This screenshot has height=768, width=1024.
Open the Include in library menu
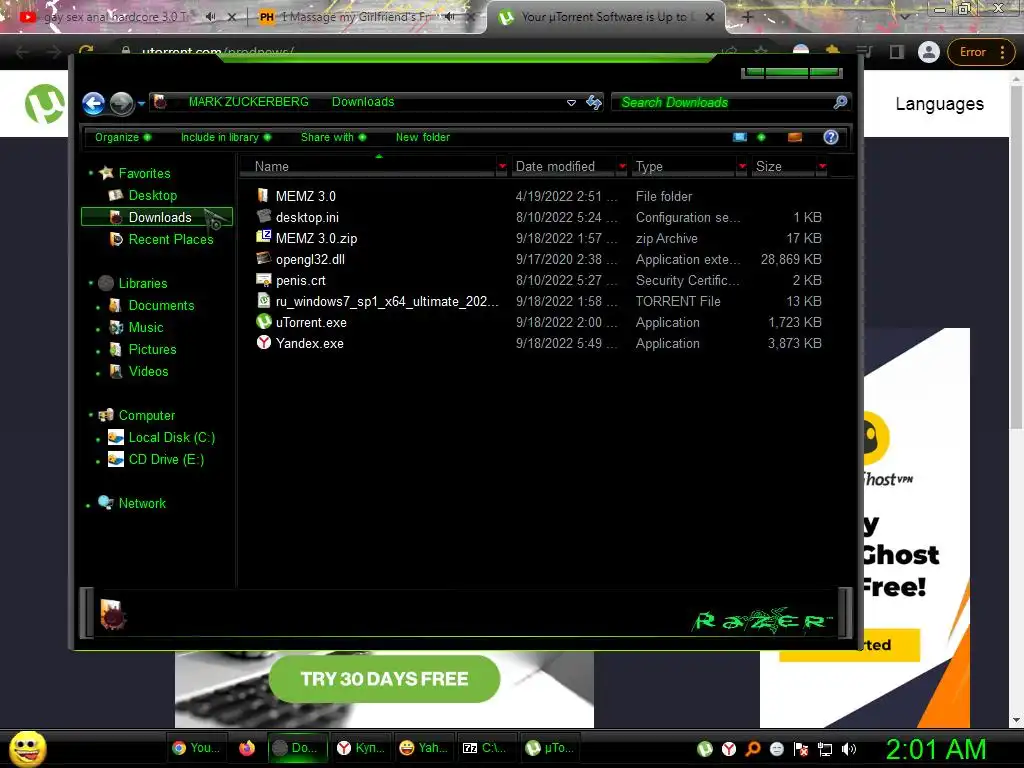pyautogui.click(x=225, y=137)
